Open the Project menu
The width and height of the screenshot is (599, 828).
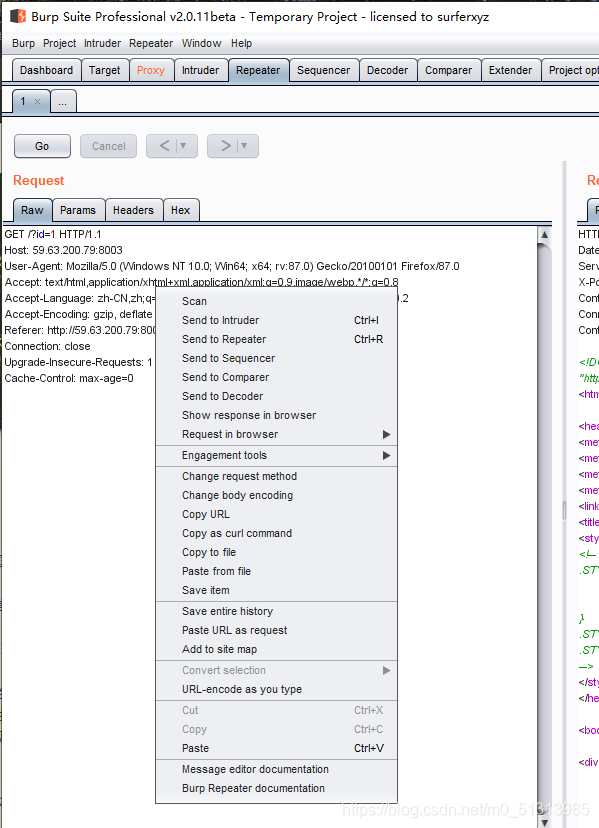coord(59,43)
